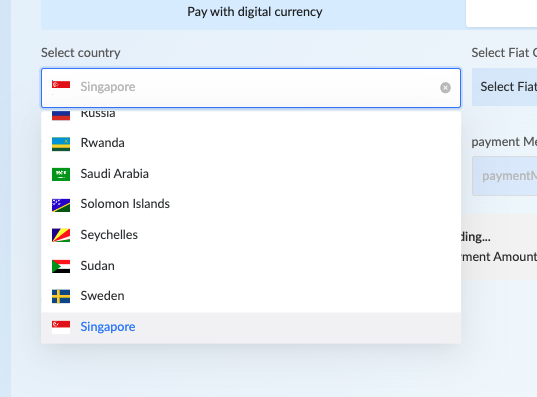Click the Solomon Islands flag icon

61,205
